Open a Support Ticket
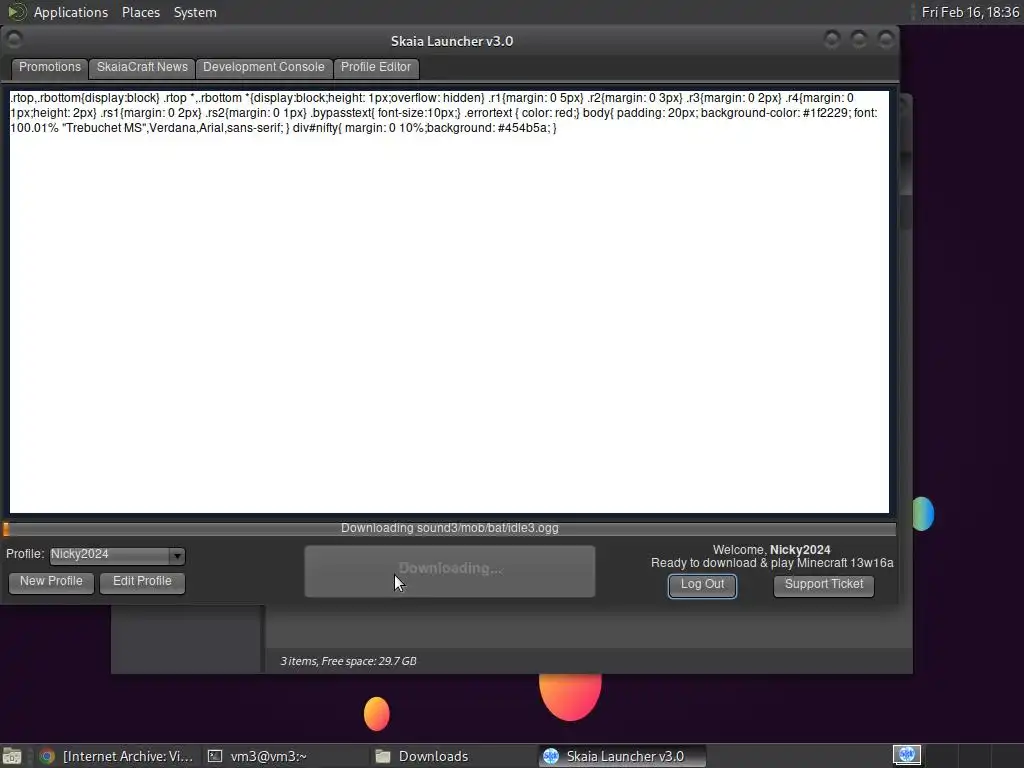Image resolution: width=1024 pixels, height=768 pixels. [x=824, y=585]
